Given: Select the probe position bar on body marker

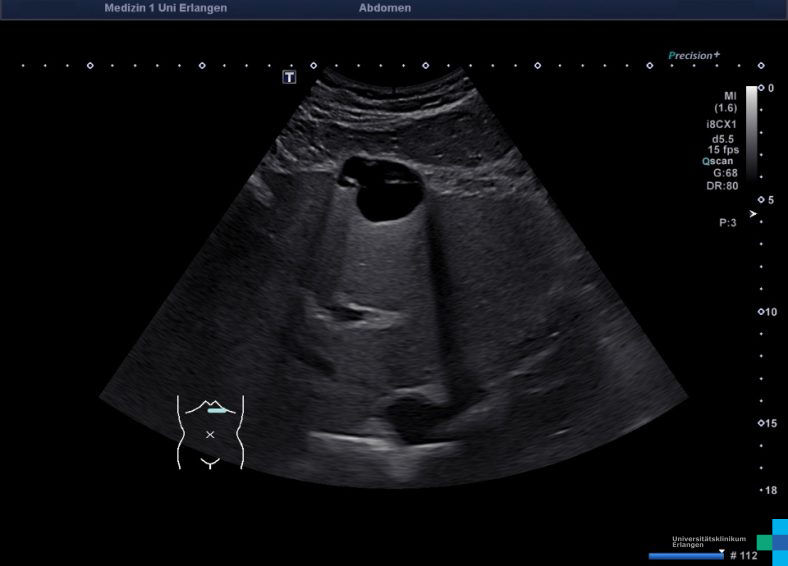Looking at the screenshot, I should 218,410.
